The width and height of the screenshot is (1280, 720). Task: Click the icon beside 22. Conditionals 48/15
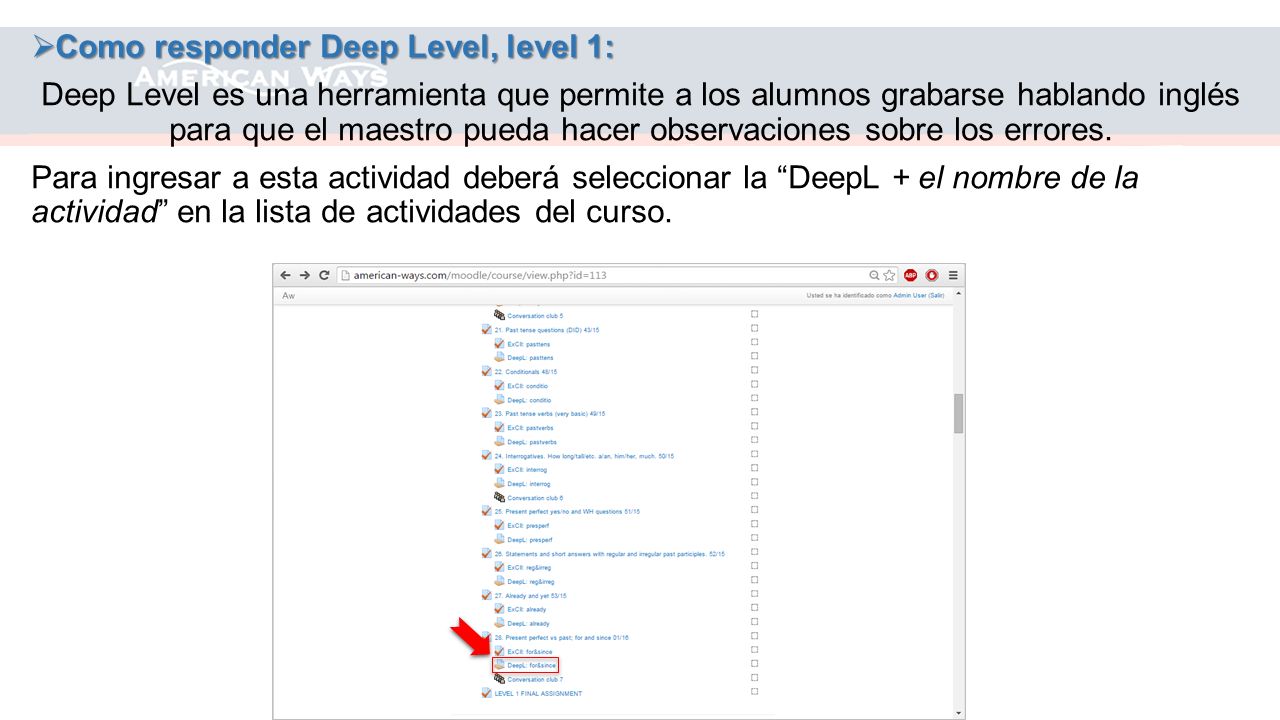point(486,371)
